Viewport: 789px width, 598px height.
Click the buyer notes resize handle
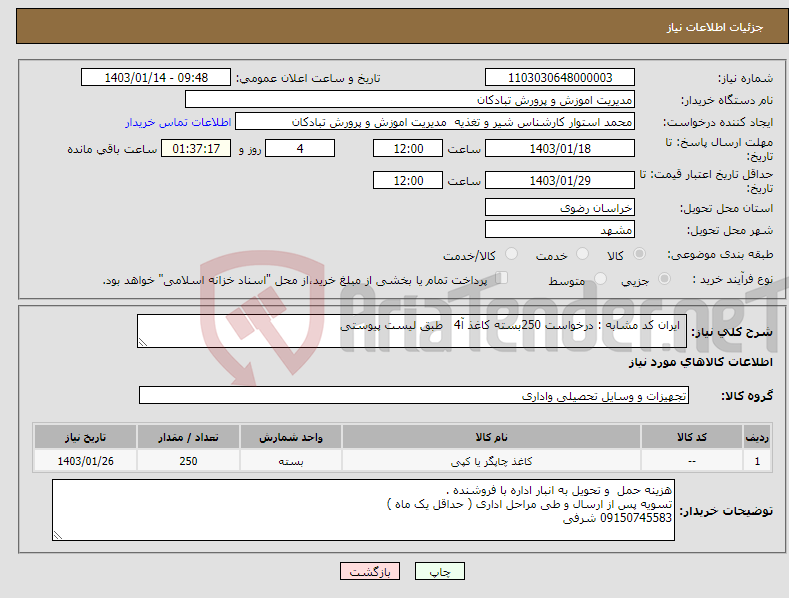point(58,536)
